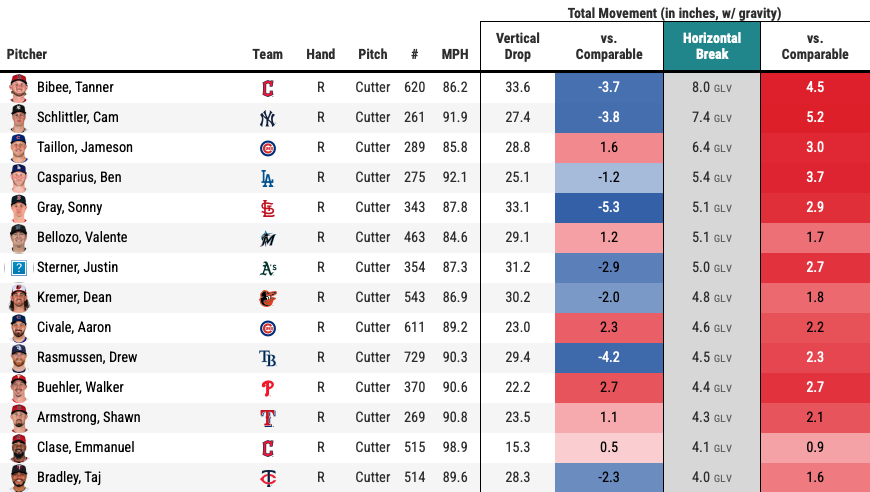Sort by the Vertical Drop header
Image resolution: width=870 pixels, height=492 pixels.
517,46
